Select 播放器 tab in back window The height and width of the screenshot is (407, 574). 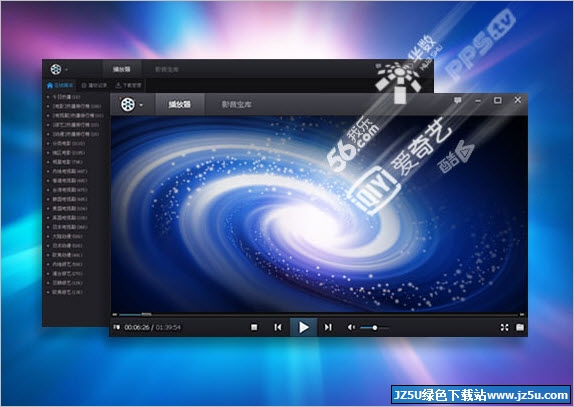(x=122, y=69)
